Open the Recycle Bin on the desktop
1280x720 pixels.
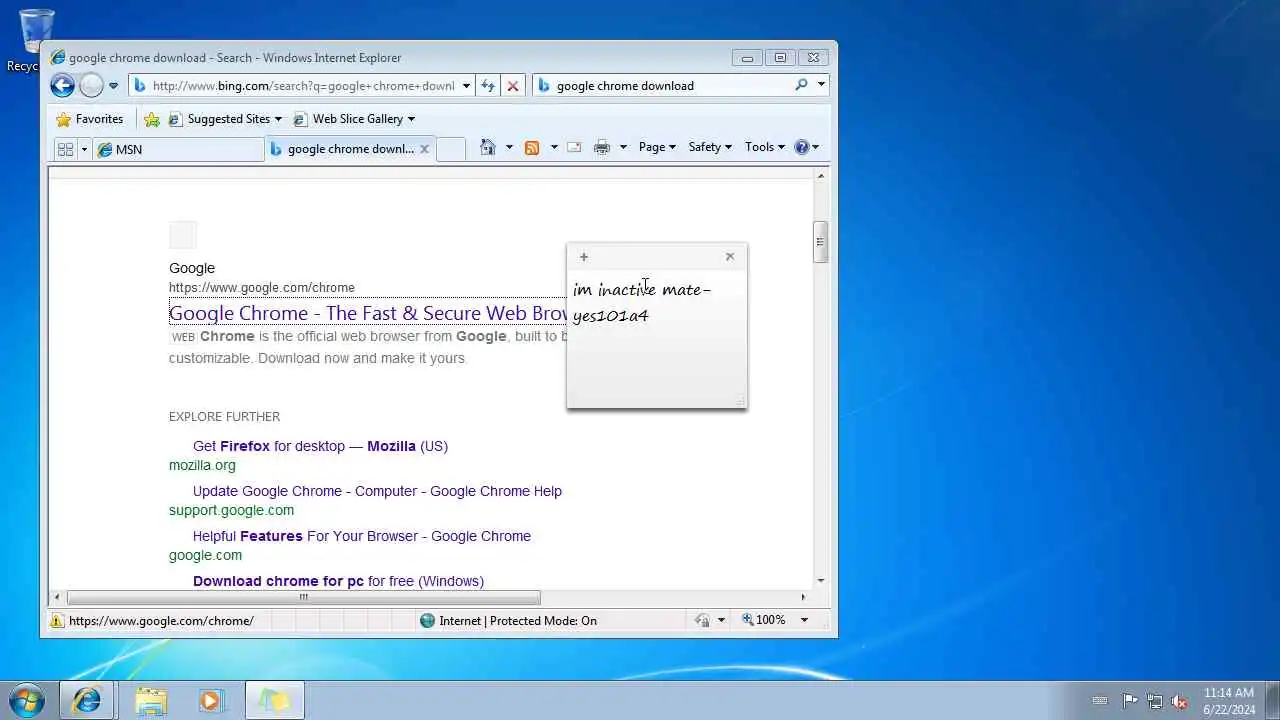[x=35, y=40]
